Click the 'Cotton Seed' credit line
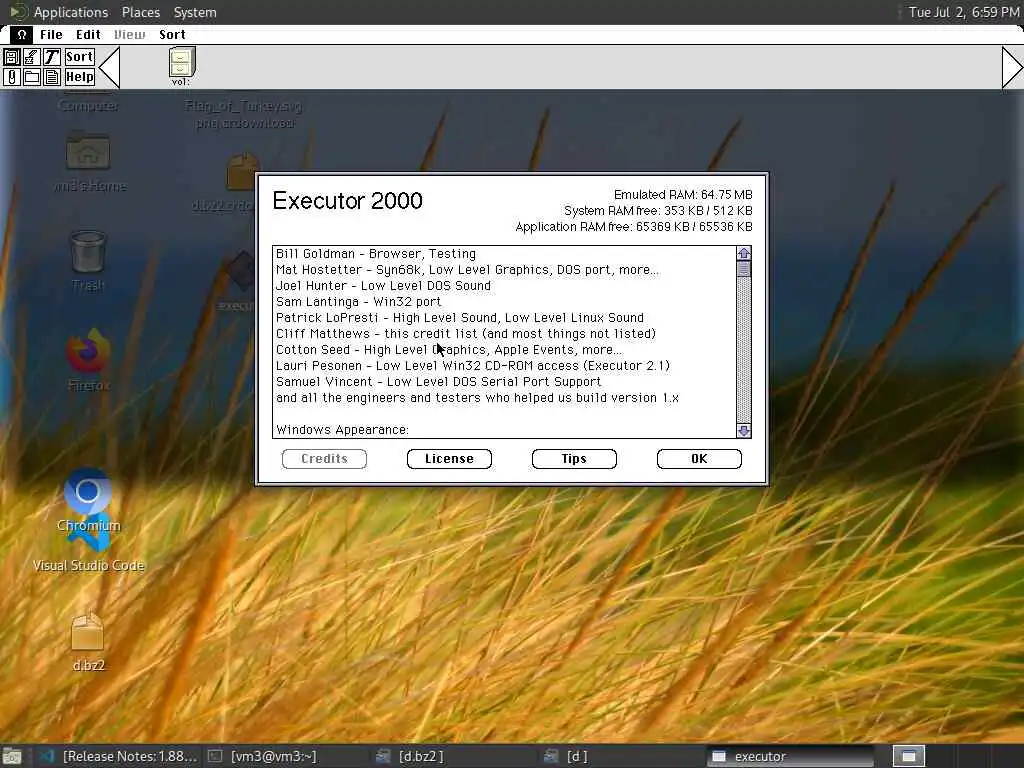The height and width of the screenshot is (768, 1024). pos(449,349)
